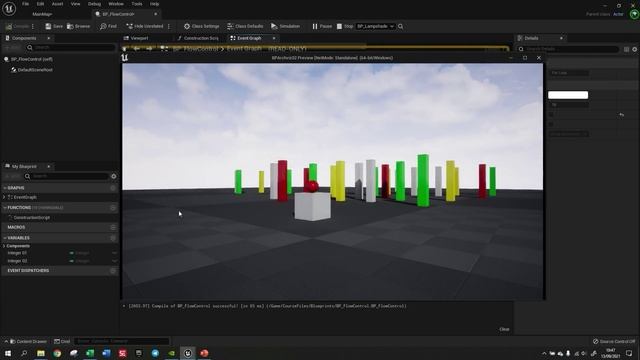This screenshot has height=360, width=640.
Task: Click the My Blueprint search field
Action: (x=67, y=176)
